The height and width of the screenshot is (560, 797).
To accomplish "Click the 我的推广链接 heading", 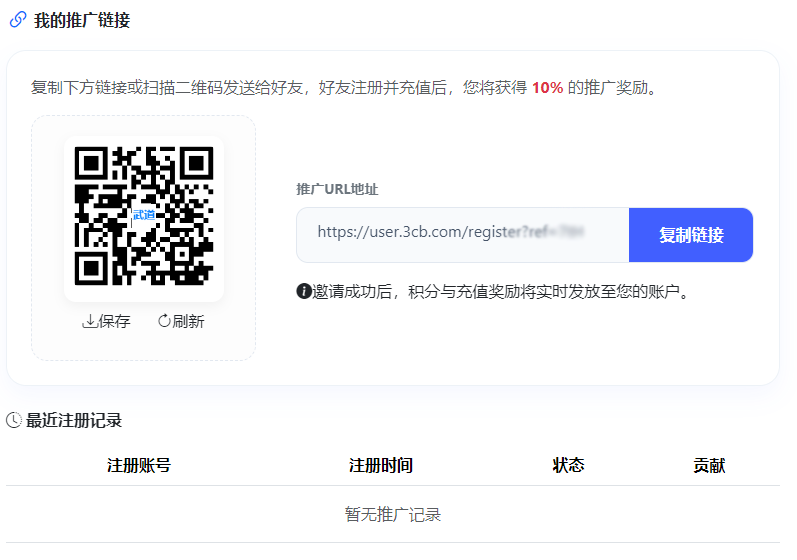I will 82,20.
